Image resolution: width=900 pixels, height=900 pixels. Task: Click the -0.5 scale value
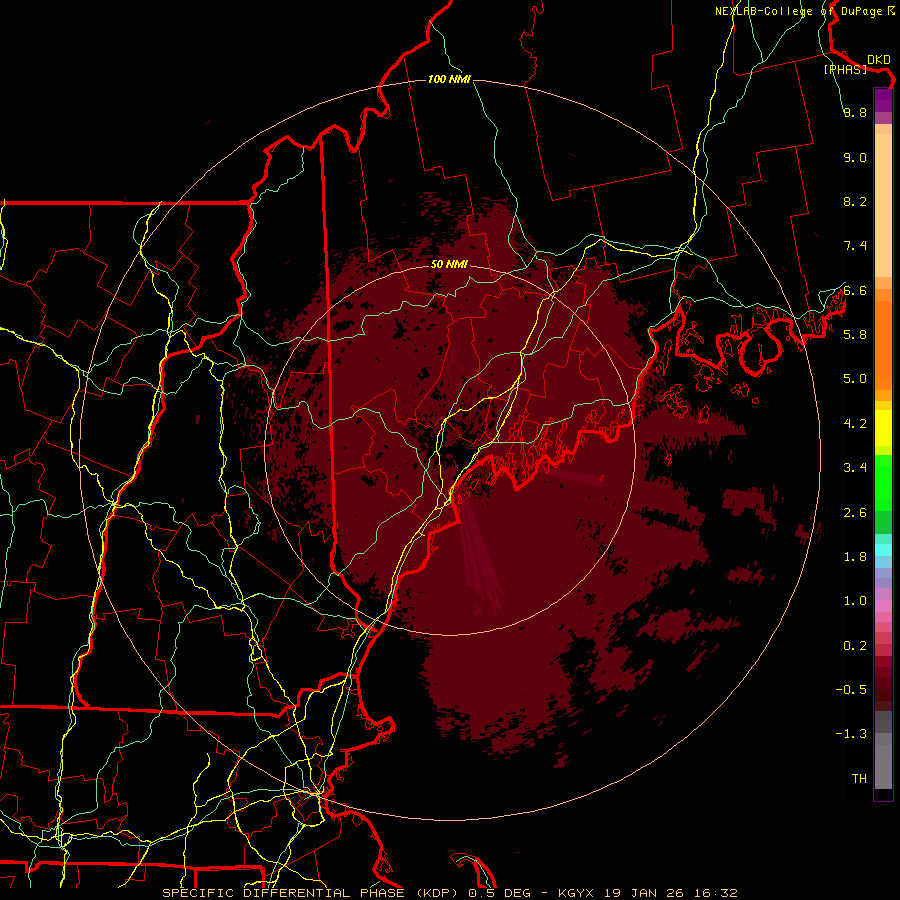[851, 690]
